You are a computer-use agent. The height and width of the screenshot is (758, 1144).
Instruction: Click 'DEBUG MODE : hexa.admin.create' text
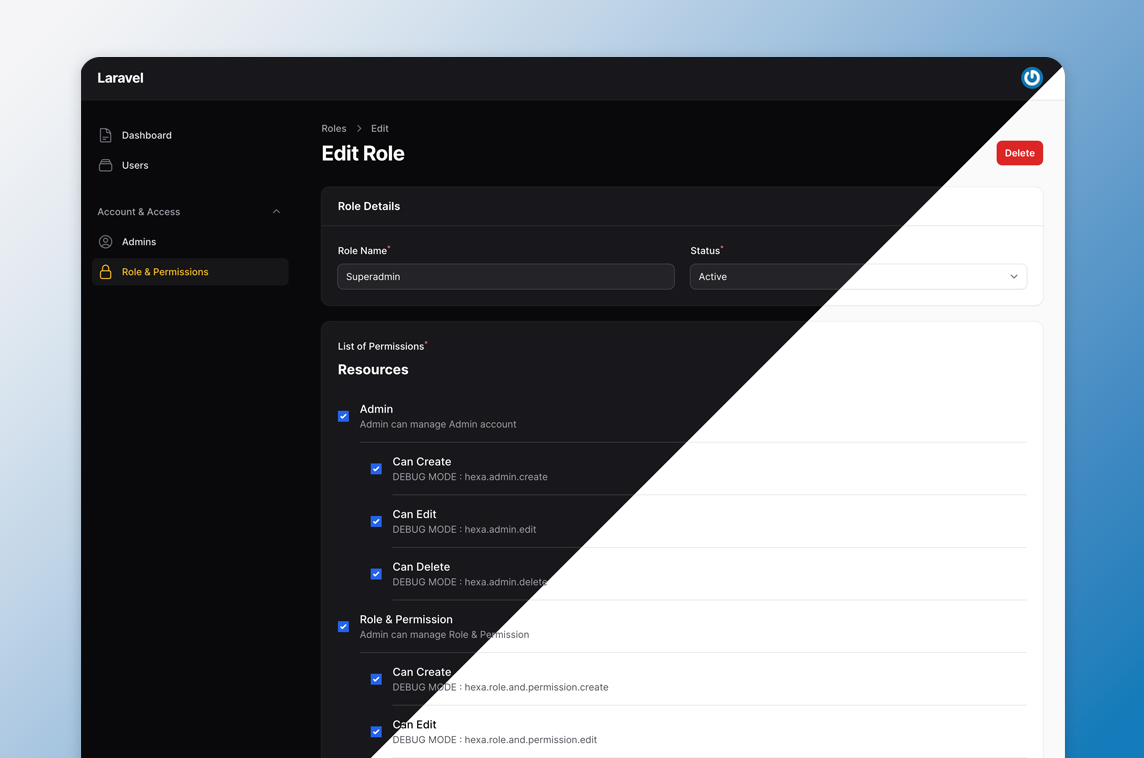coord(470,477)
